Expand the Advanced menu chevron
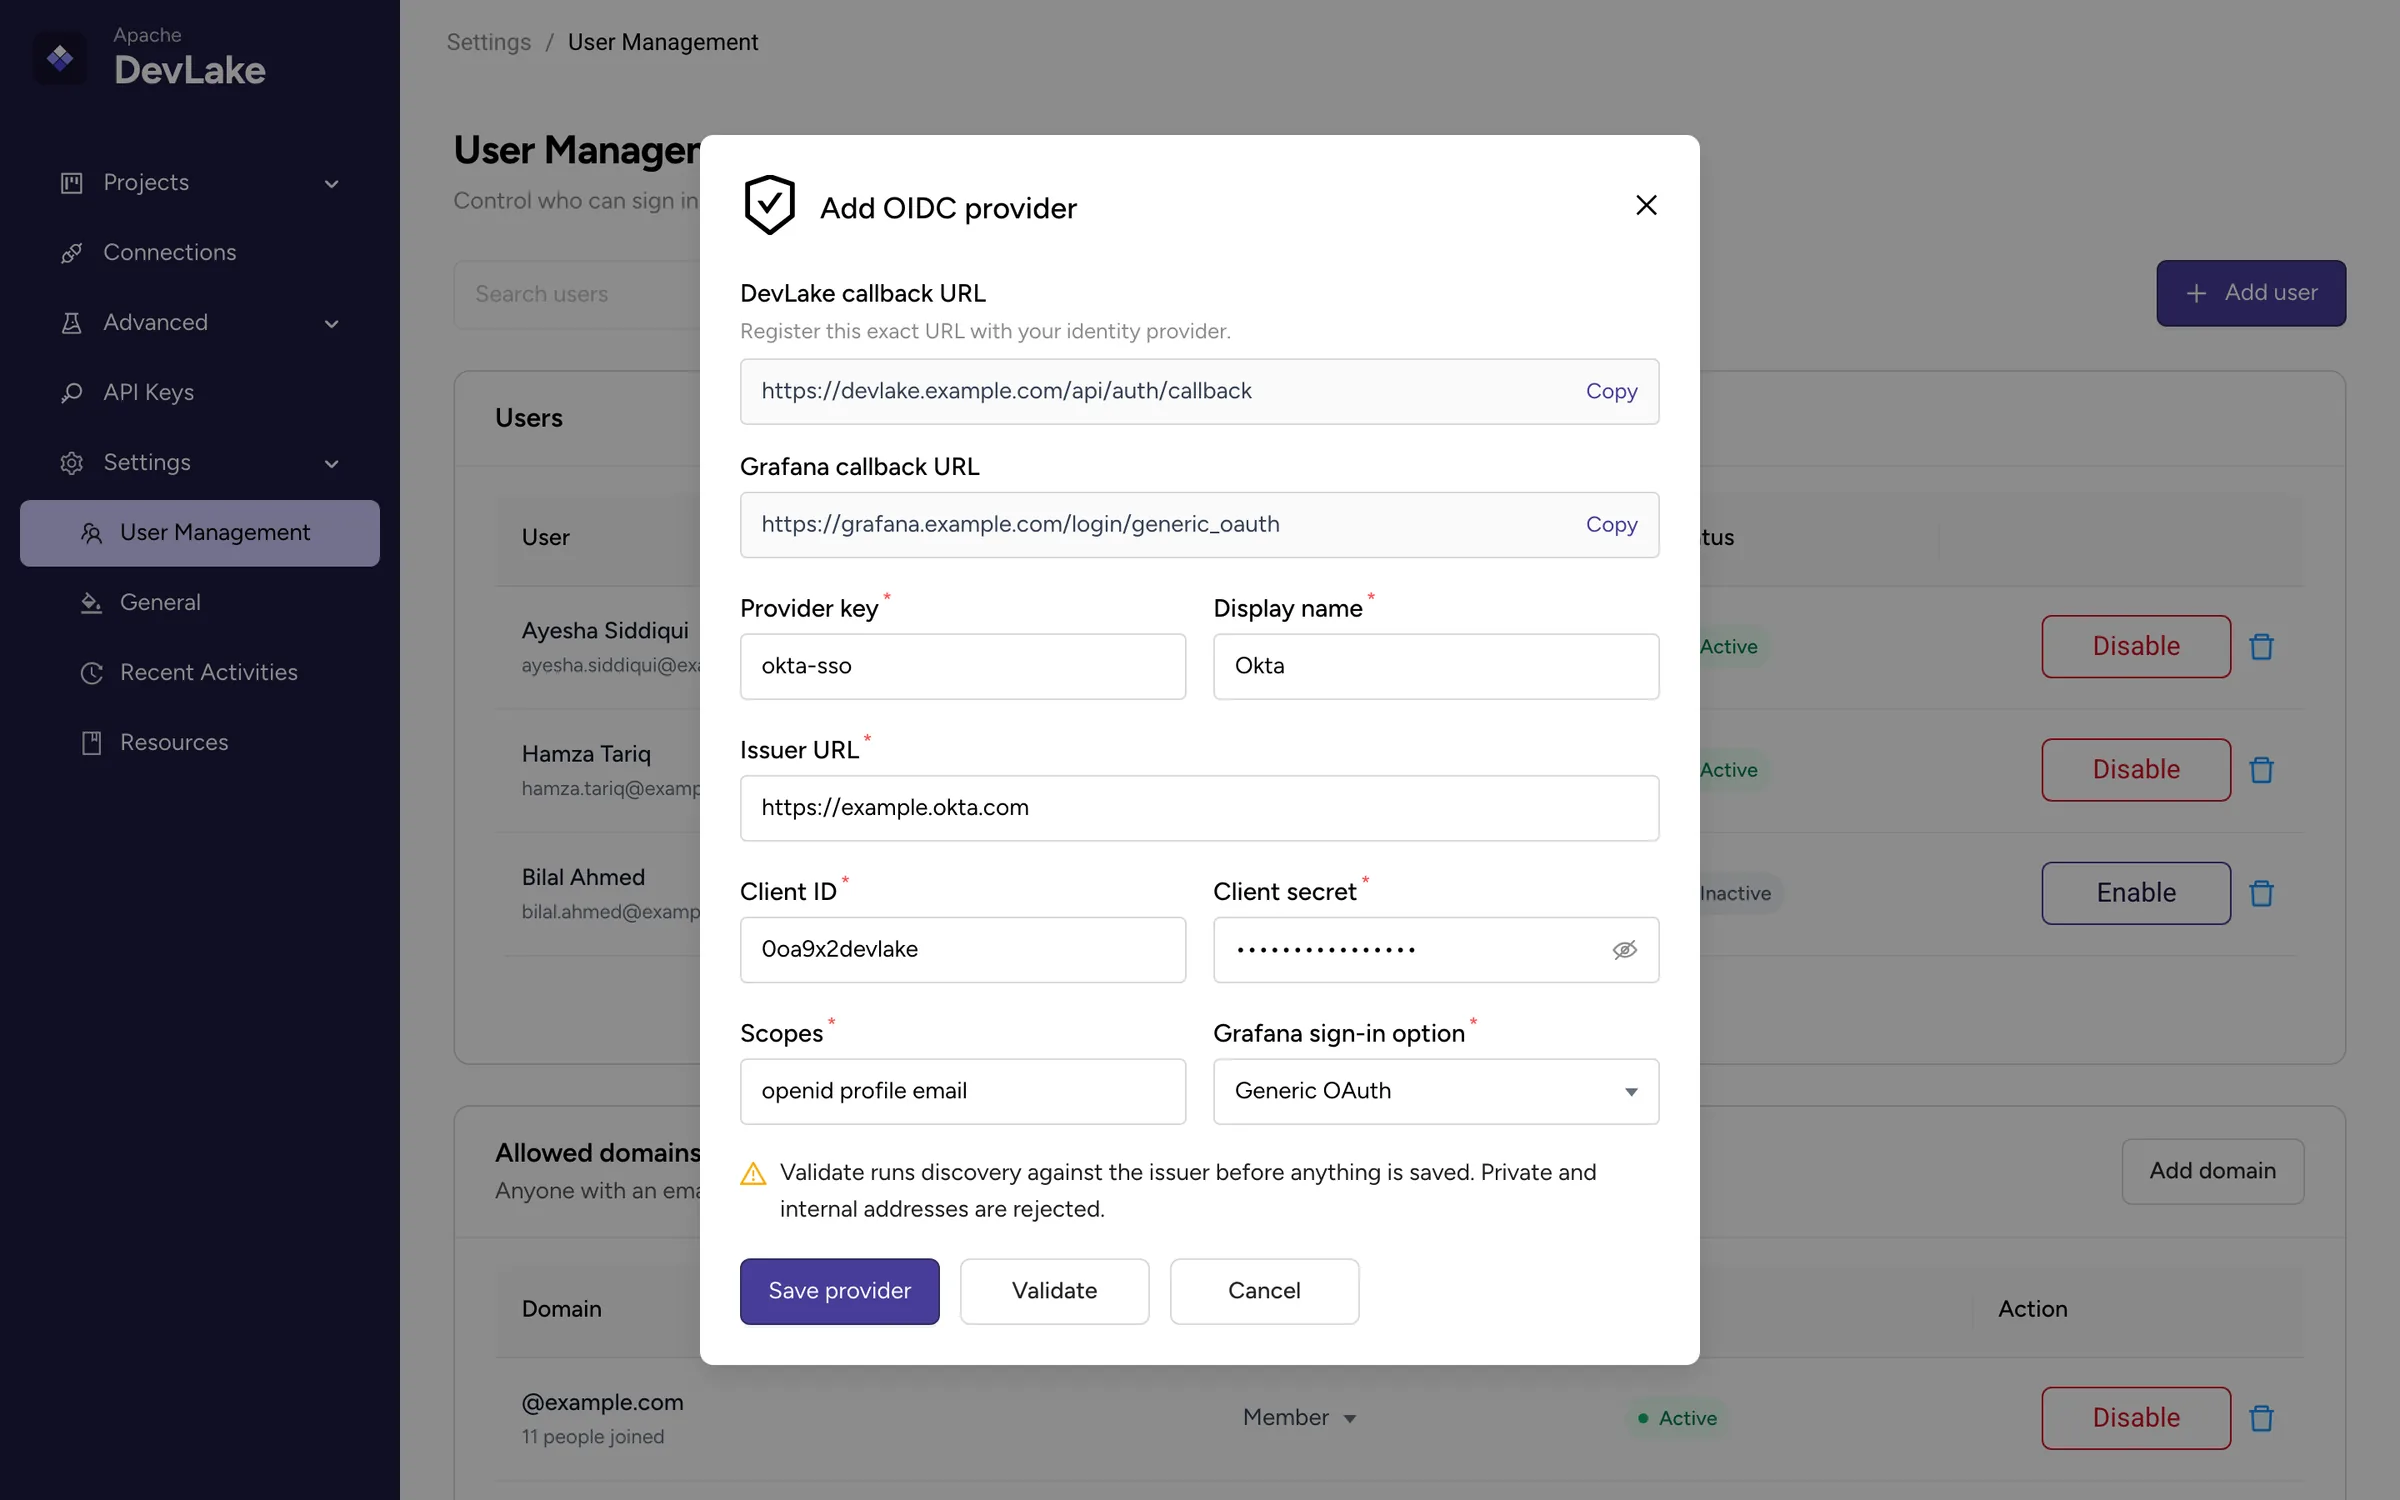This screenshot has width=2400, height=1500. coord(332,324)
